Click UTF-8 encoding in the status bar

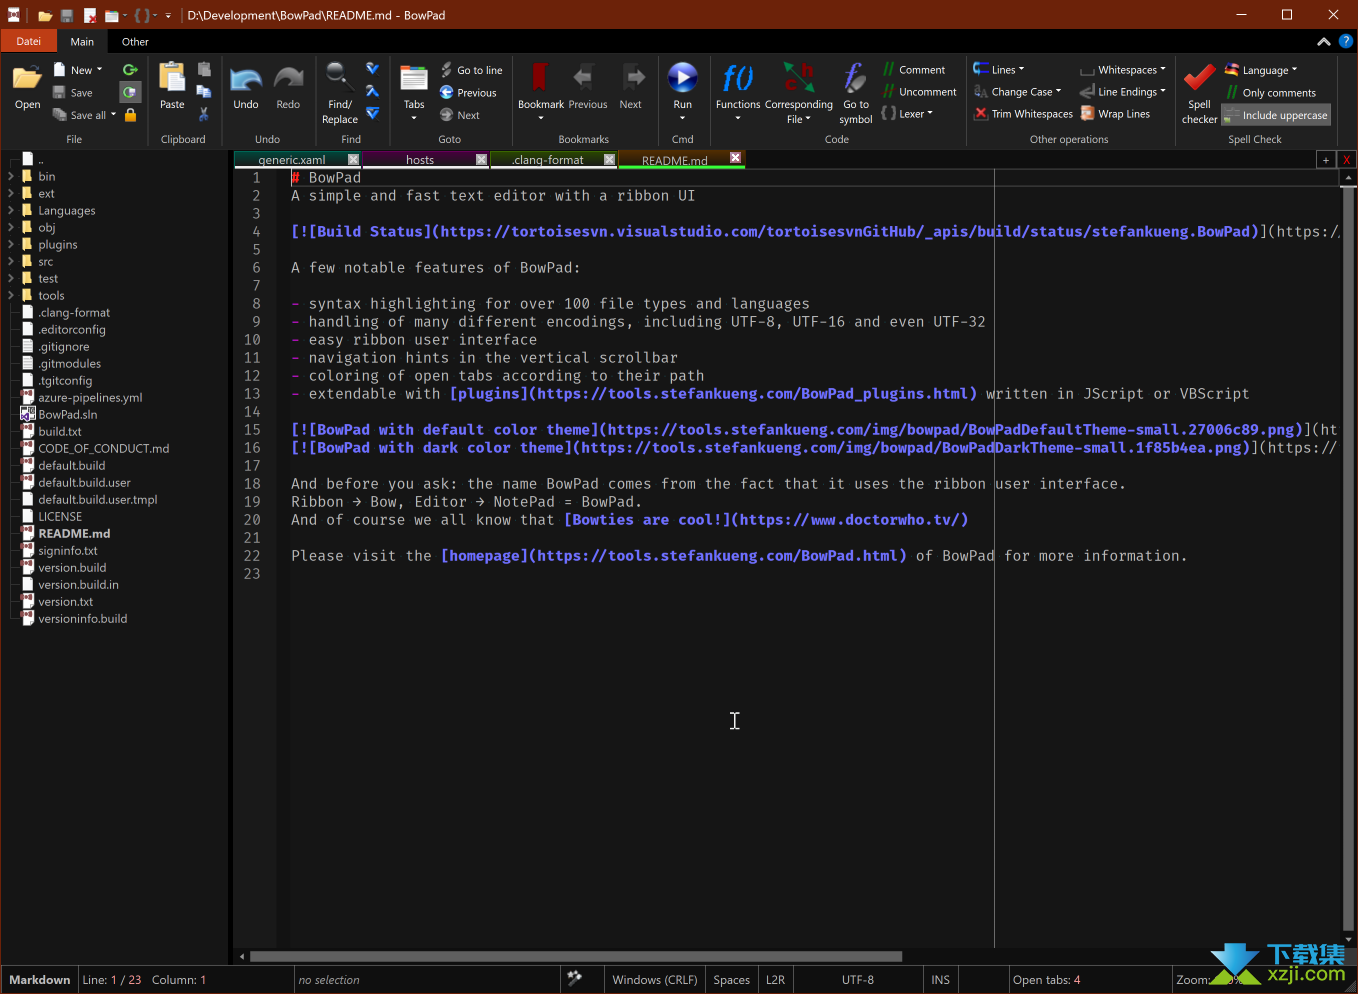coord(857,980)
